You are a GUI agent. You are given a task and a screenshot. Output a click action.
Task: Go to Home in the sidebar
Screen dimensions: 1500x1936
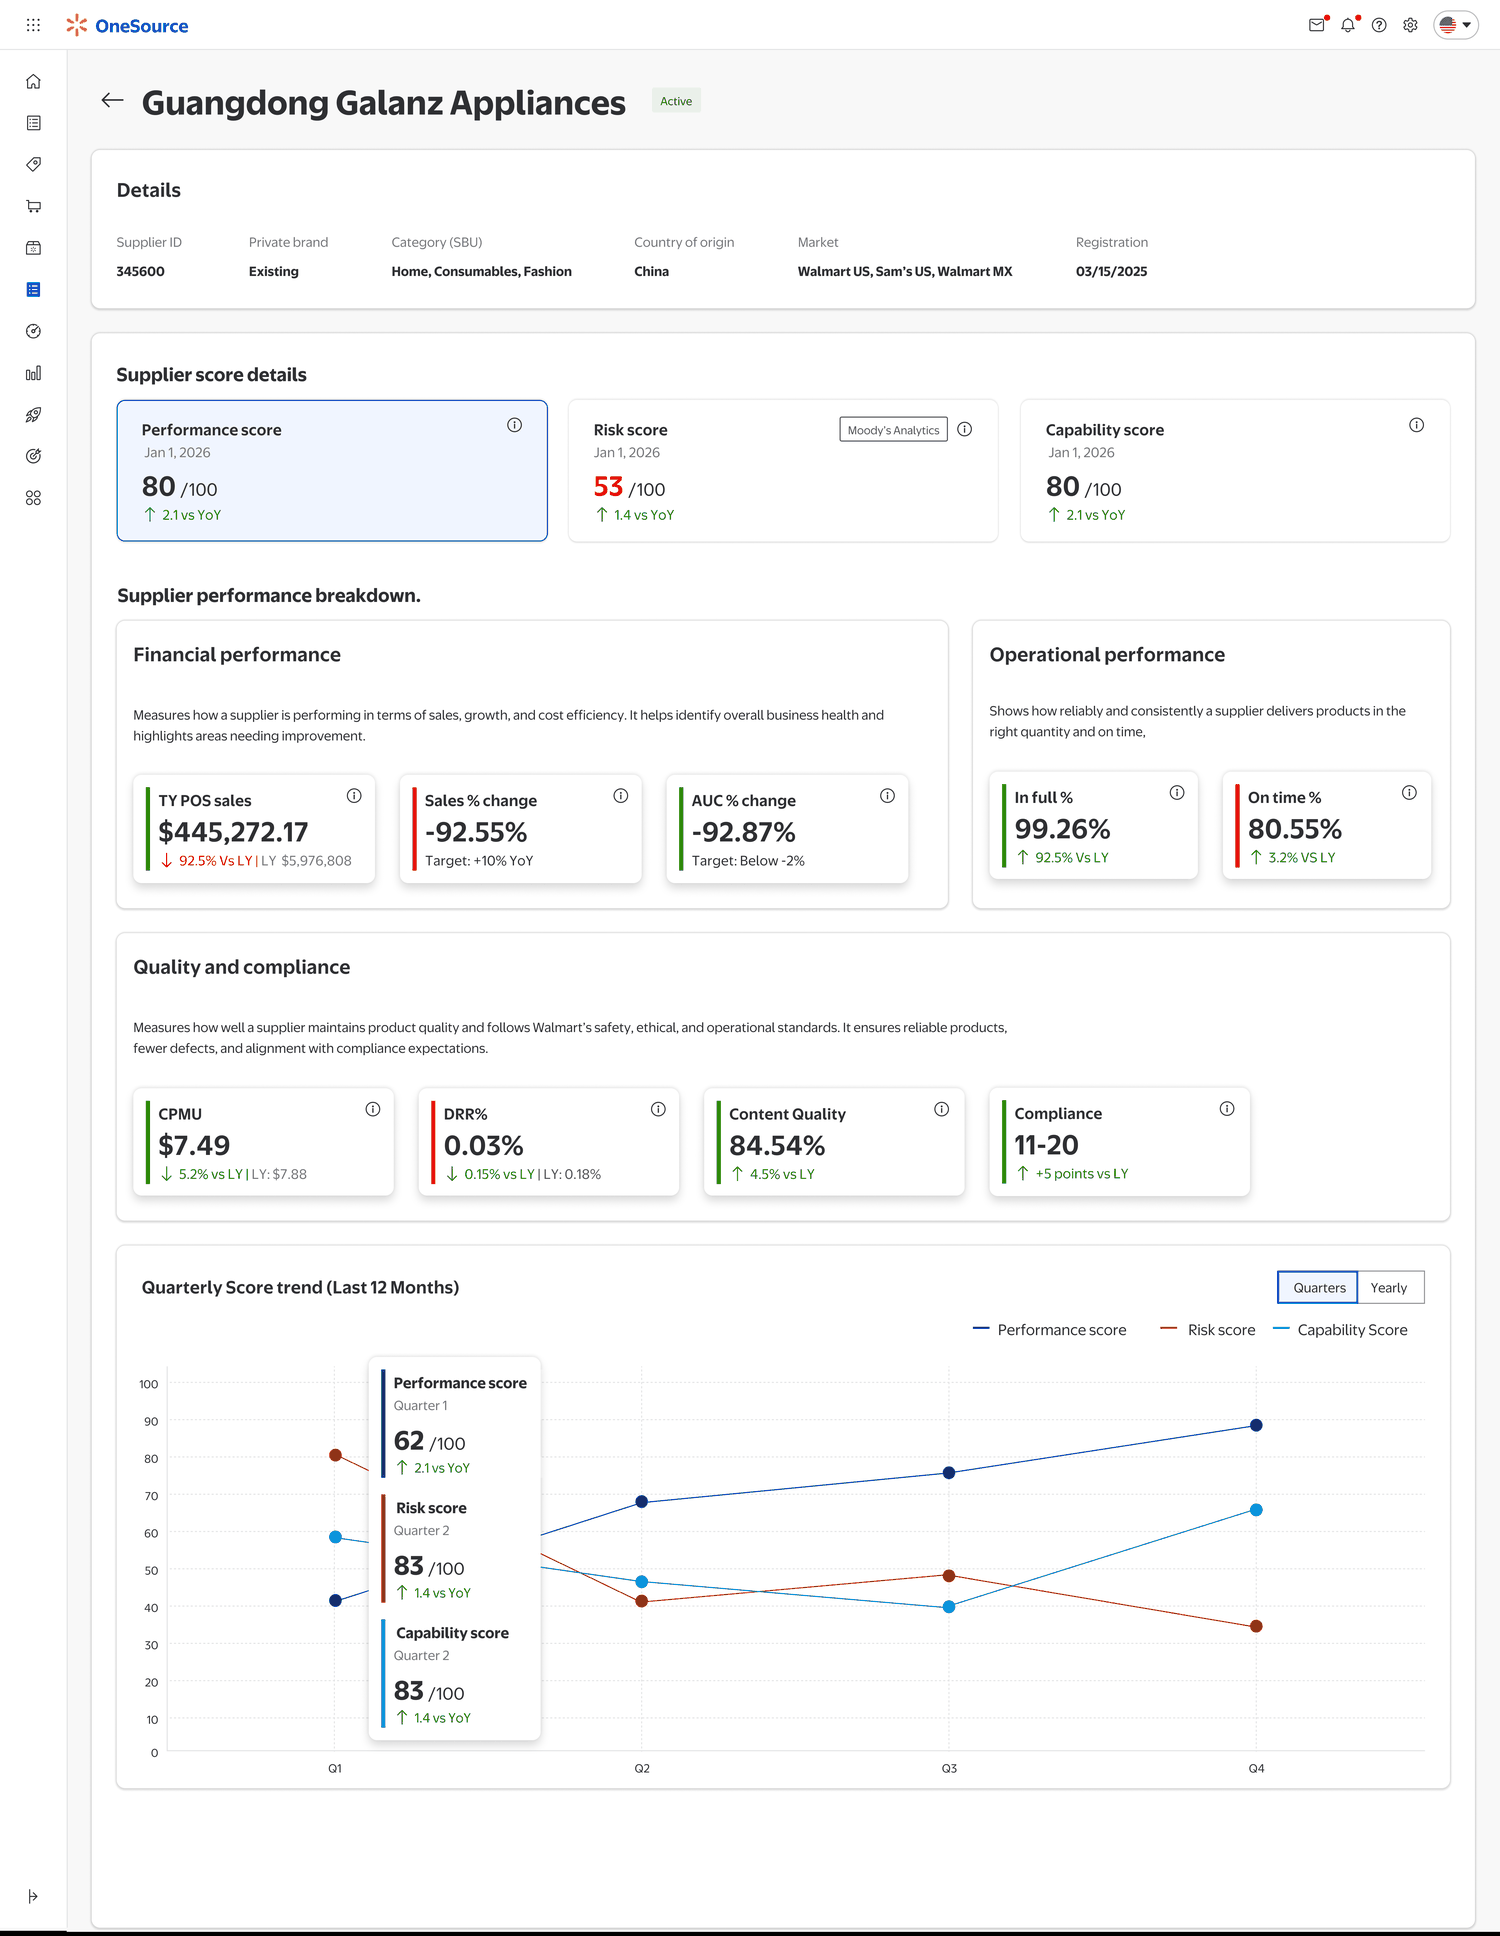point(33,81)
